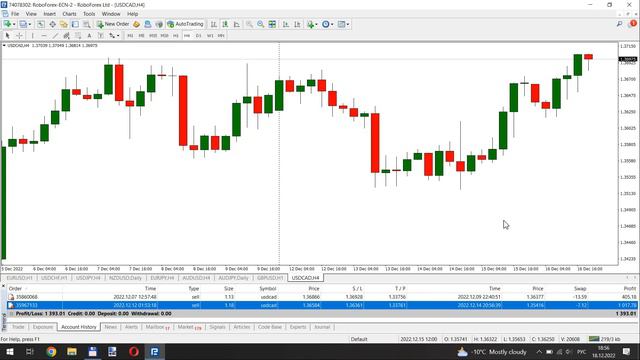
Task: Open the Periods clock icon
Action: [x=326, y=24]
